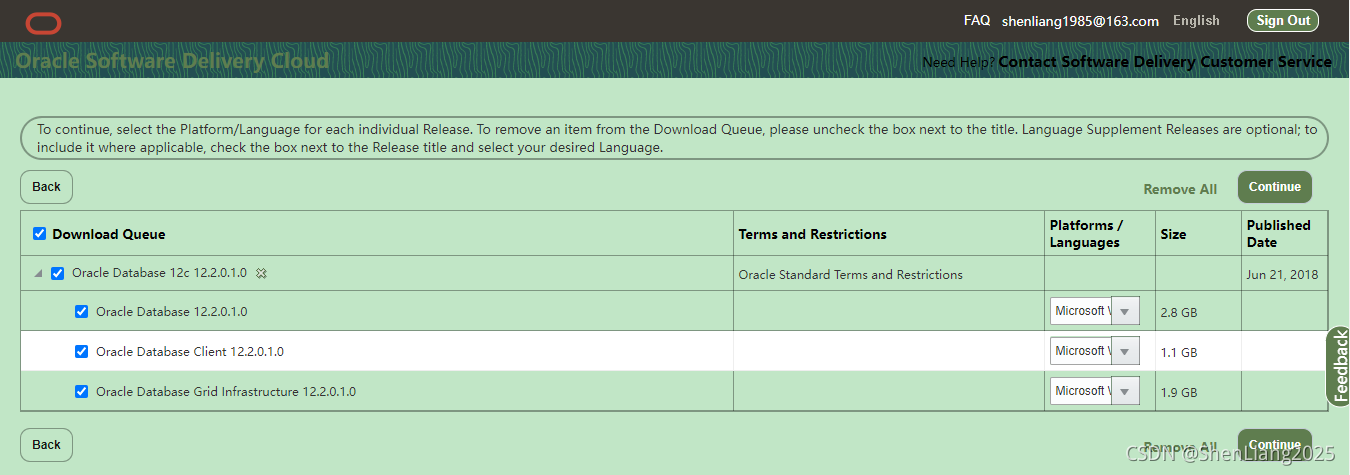Open Contact Software Delivery Customer Service link
The image size is (1350, 475).
(x=1165, y=62)
